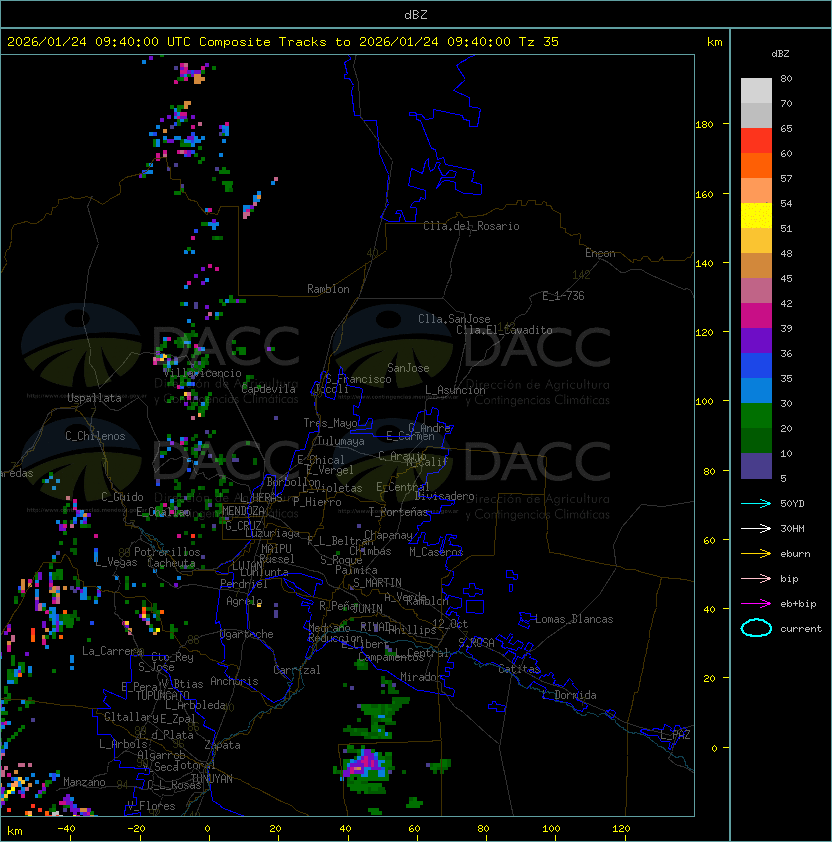Click the 50YD cyan arrow legend icon

(756, 503)
